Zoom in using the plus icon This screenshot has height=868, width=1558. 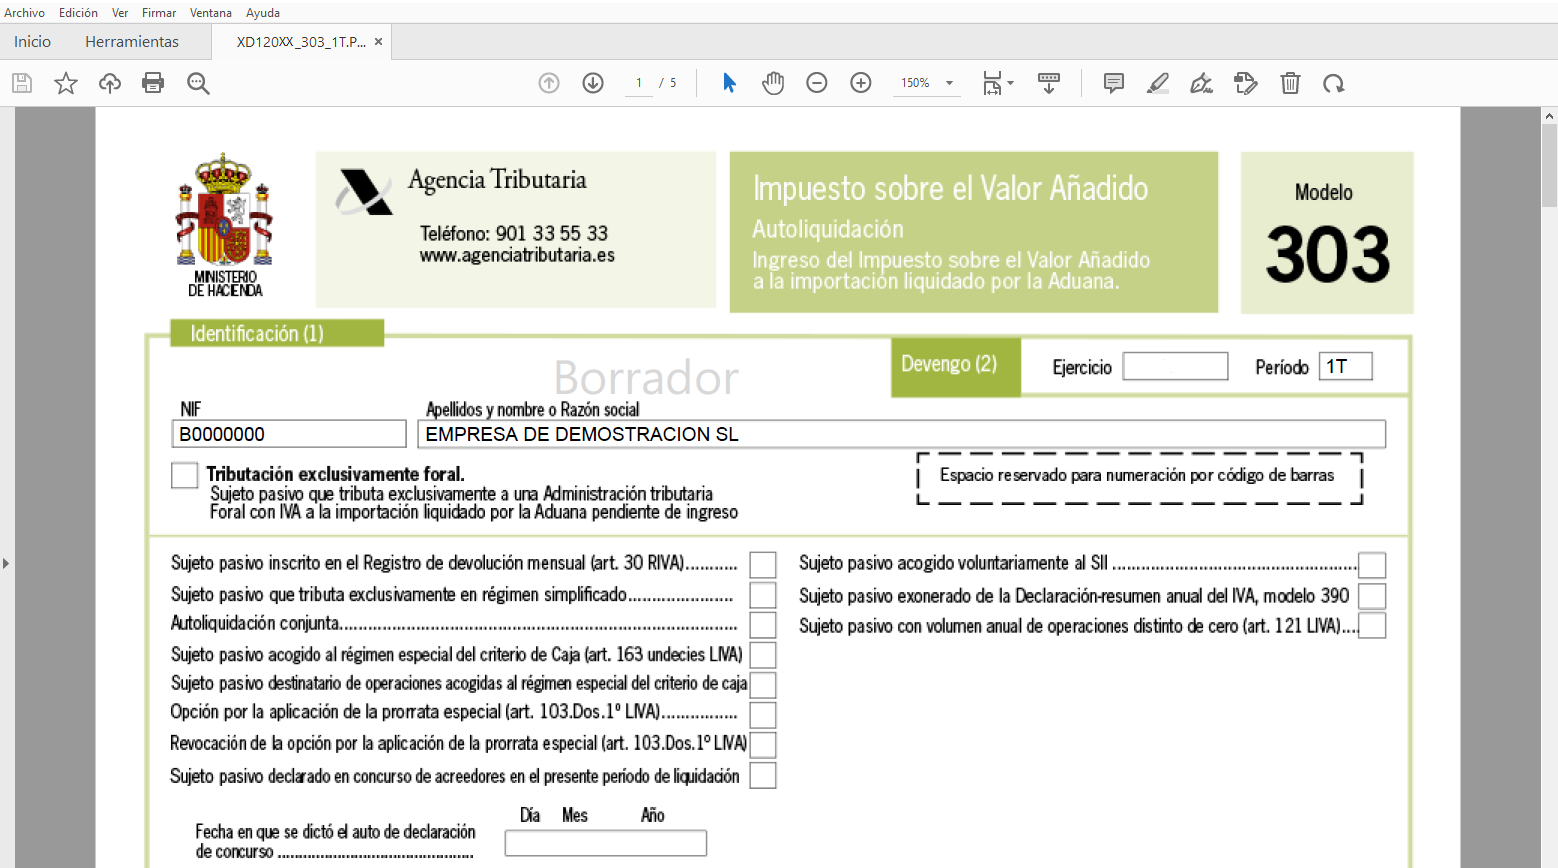861,83
